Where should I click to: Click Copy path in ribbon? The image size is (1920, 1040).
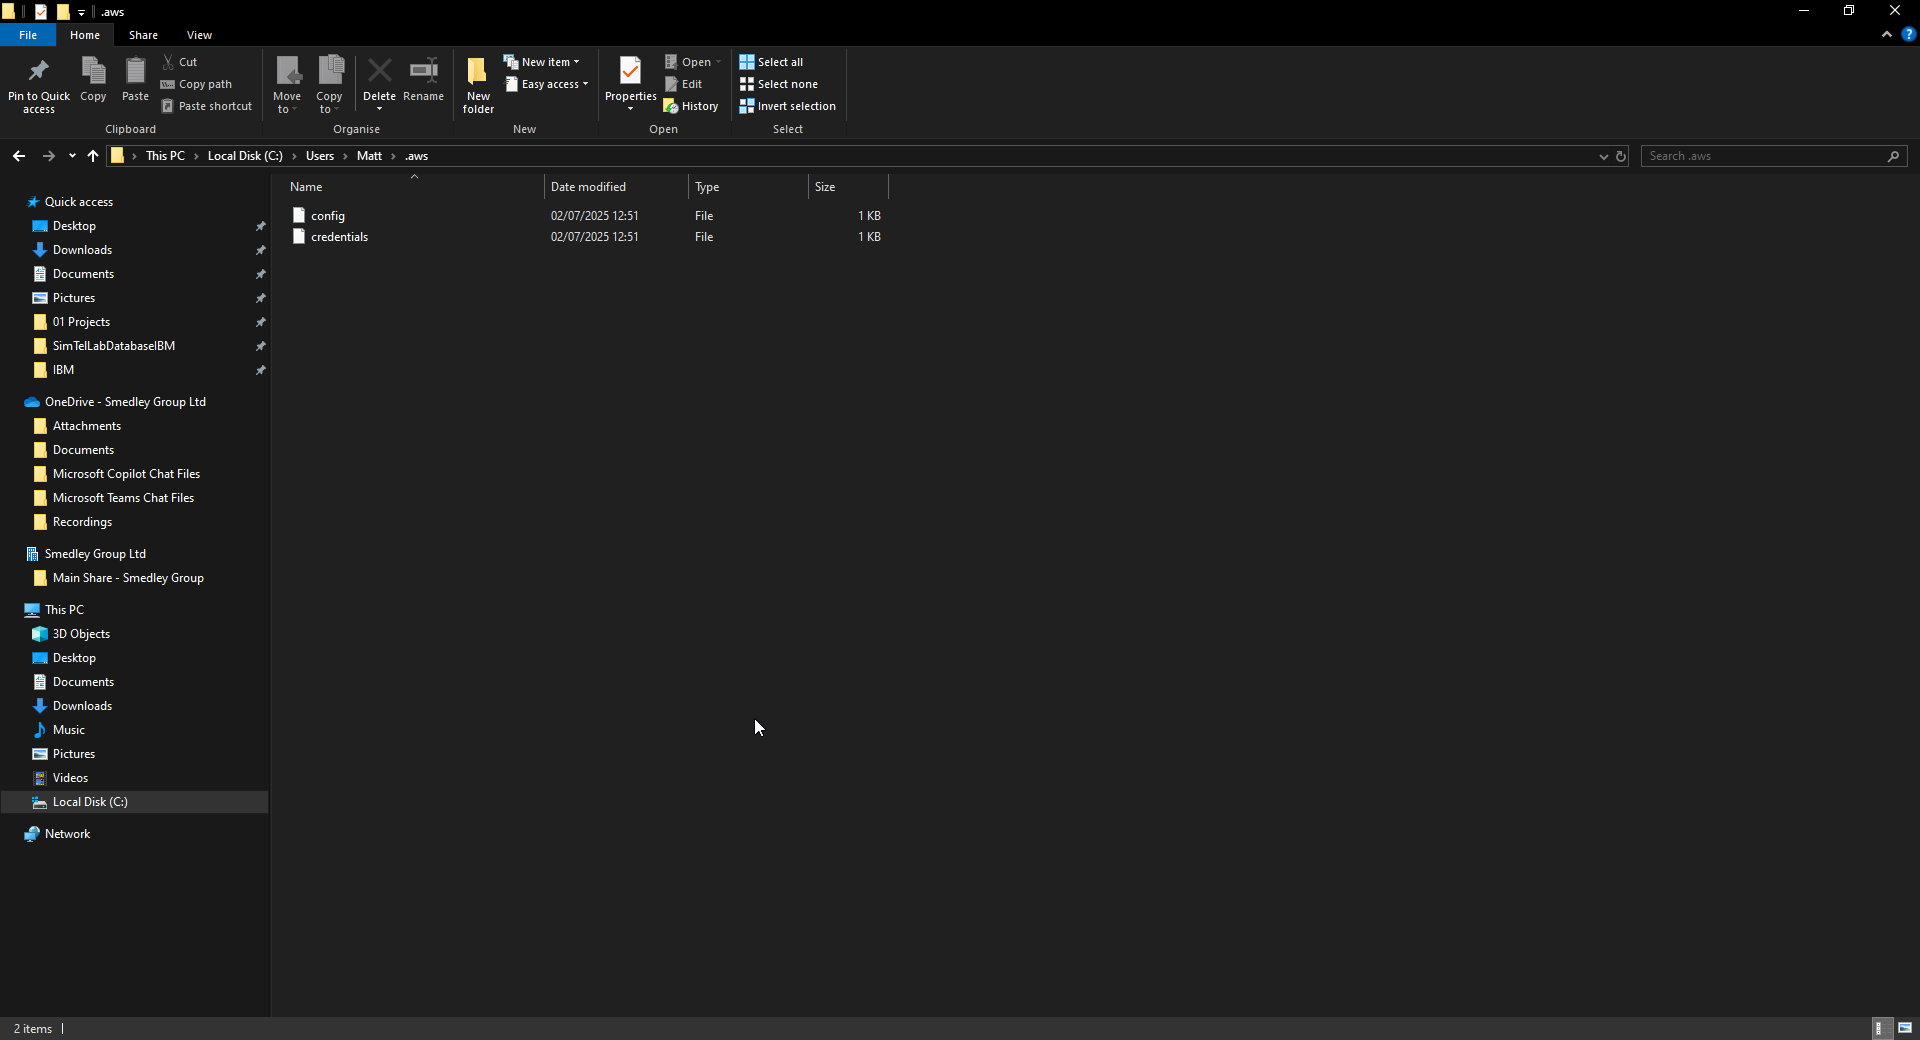[x=197, y=84]
